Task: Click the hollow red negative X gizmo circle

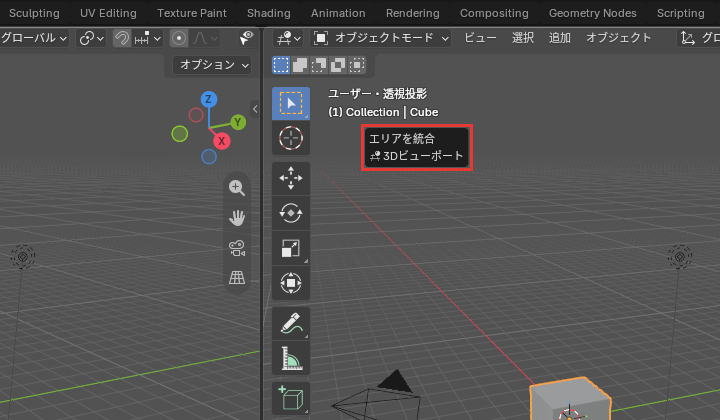Action: (196, 115)
